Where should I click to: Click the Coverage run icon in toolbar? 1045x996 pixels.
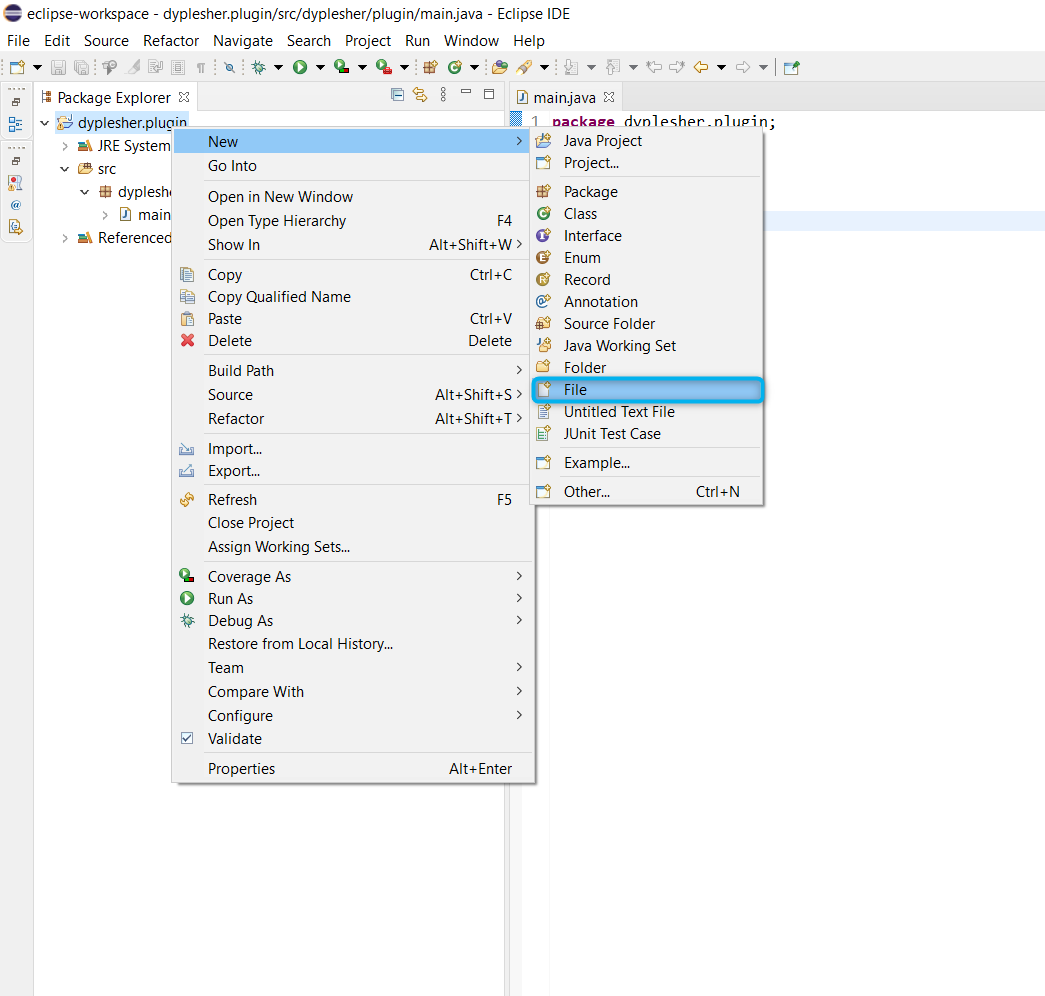click(342, 67)
